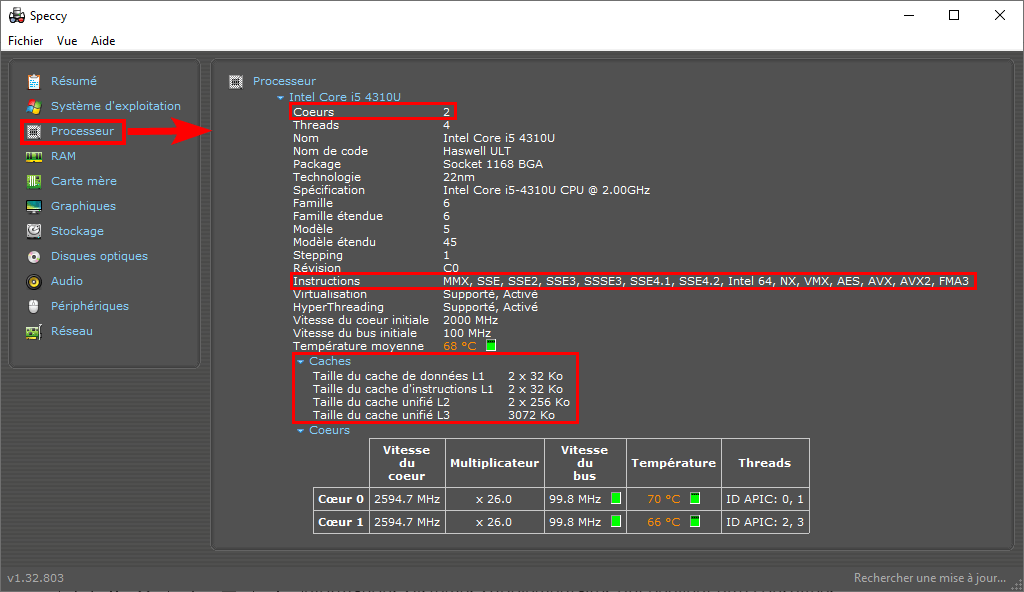
Task: Click the Spécification CPU @ 2.00GHz value
Action: (x=546, y=190)
